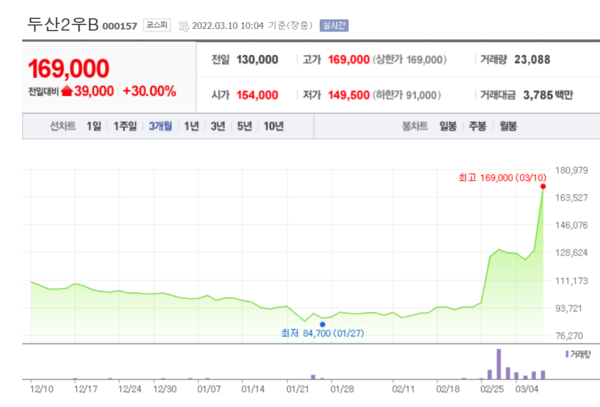The image size is (600, 407).
Task: Open the 일봉 candlestick chart
Action: pos(448,126)
